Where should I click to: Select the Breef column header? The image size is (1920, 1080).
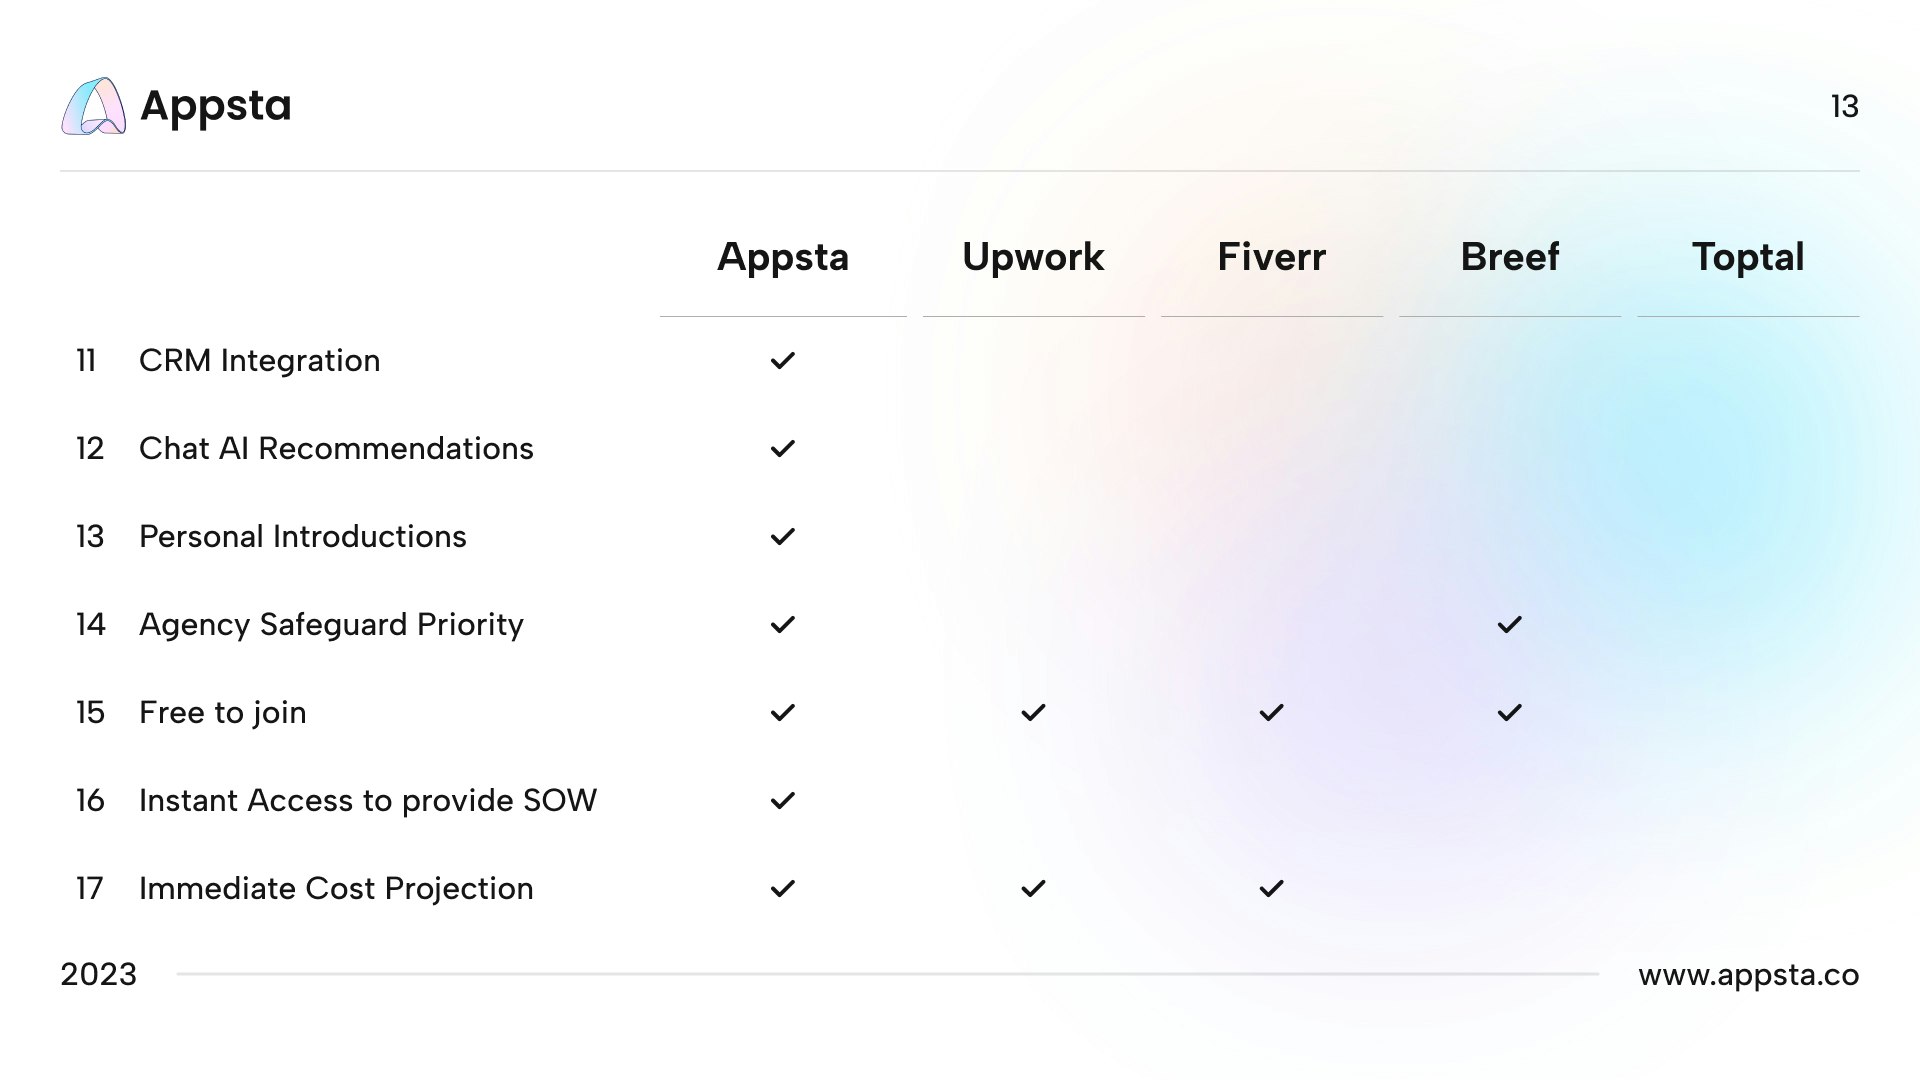[x=1510, y=257]
